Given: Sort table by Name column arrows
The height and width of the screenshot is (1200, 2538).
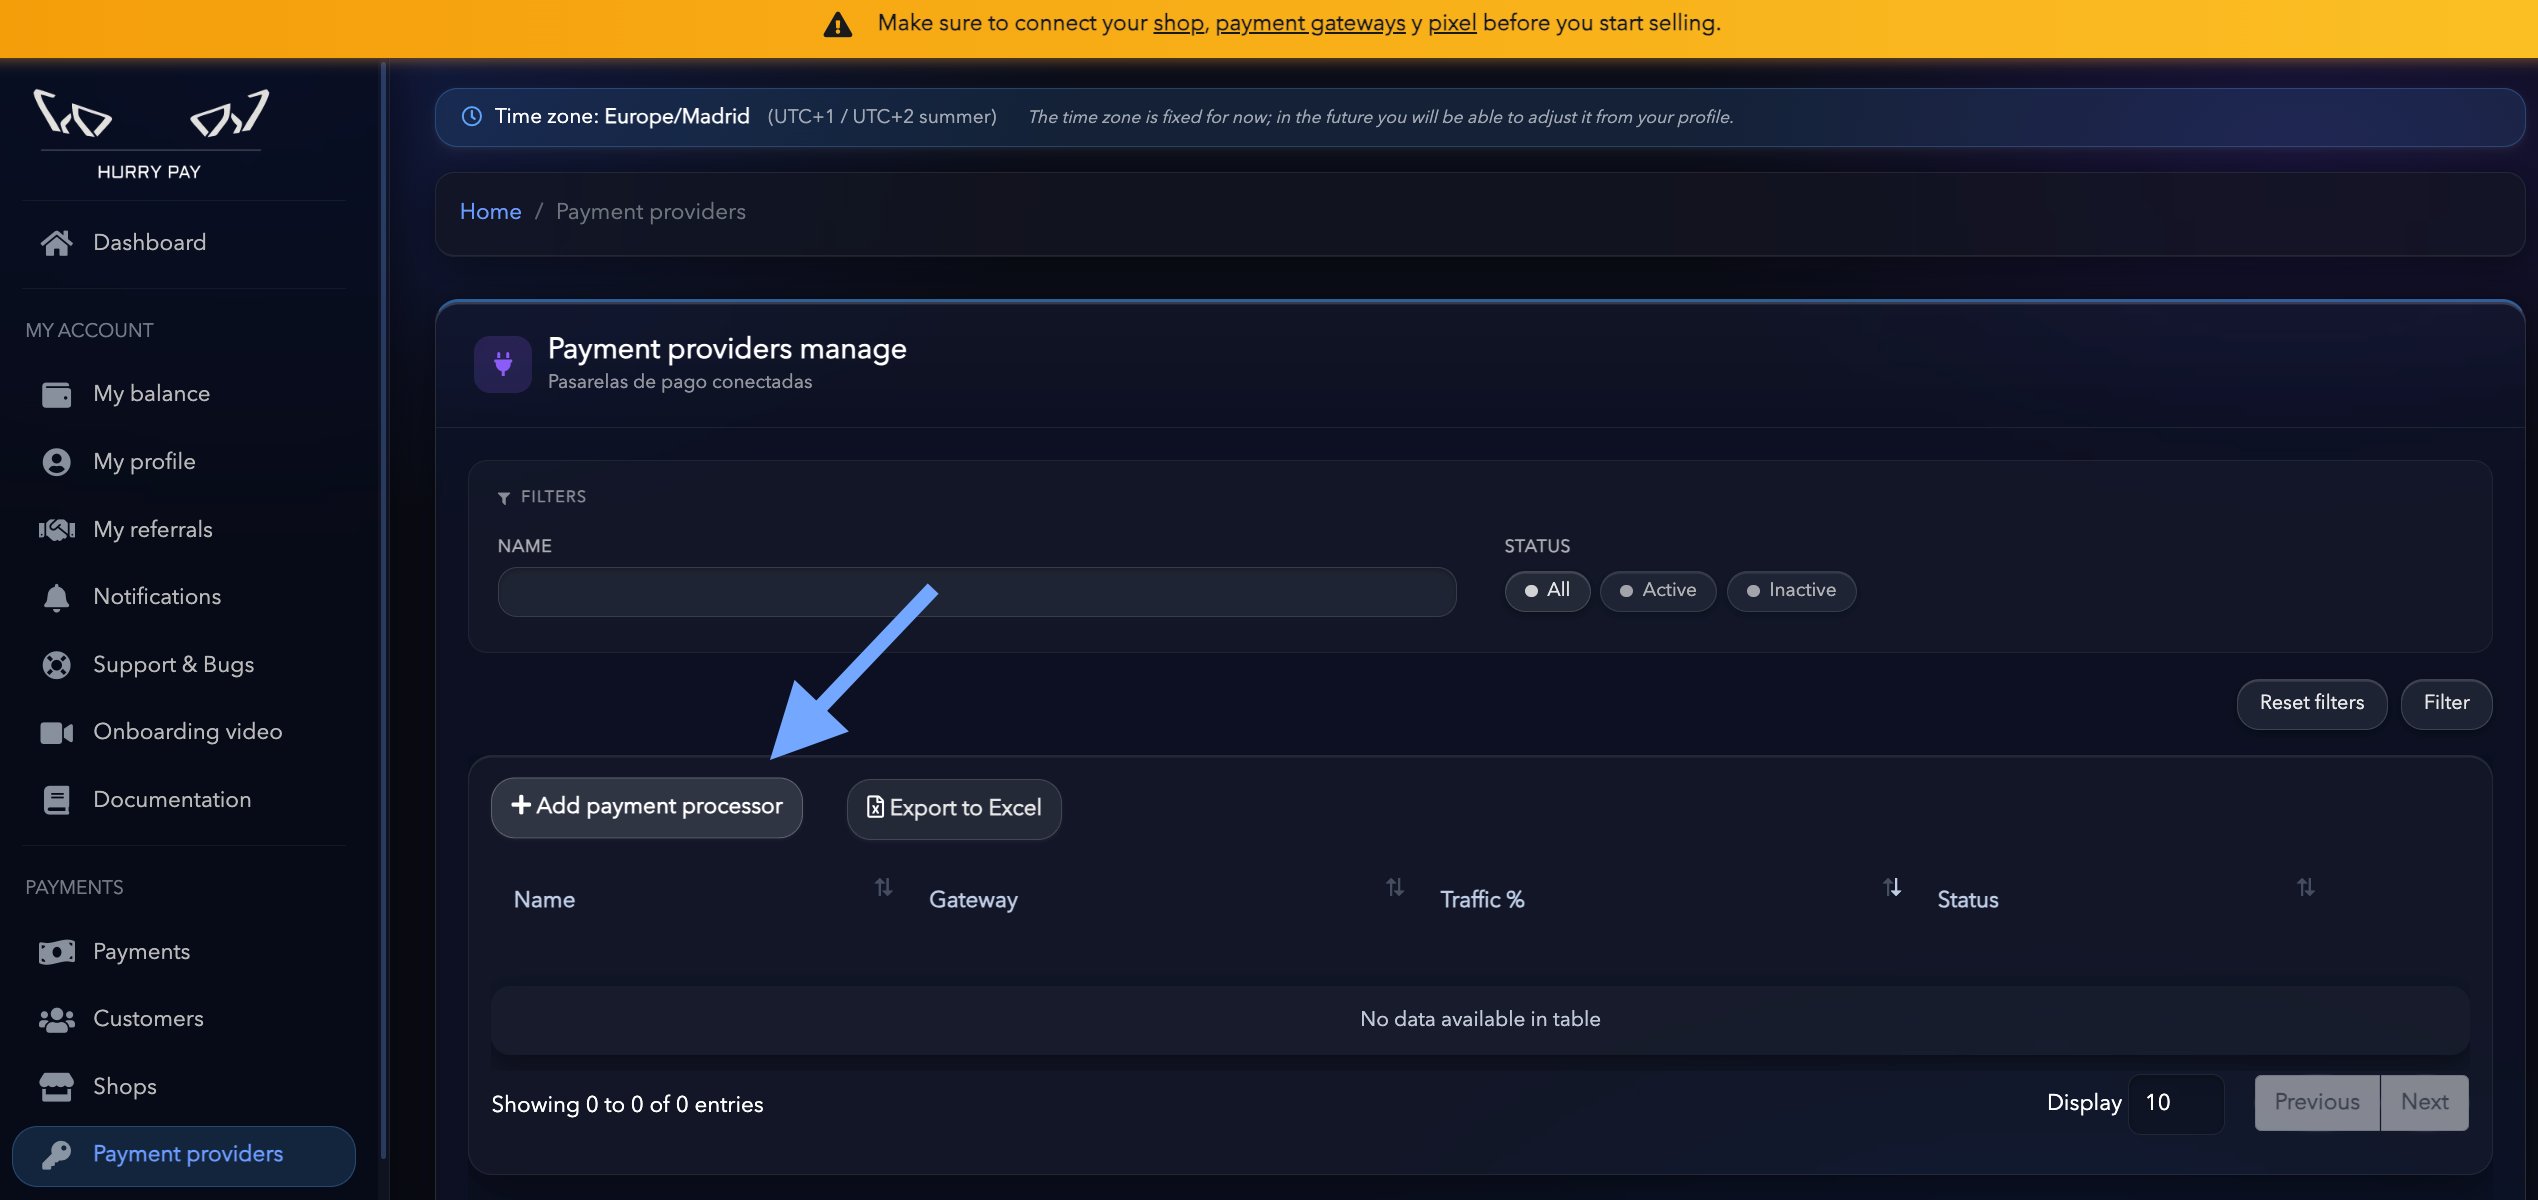Looking at the screenshot, I should (x=883, y=888).
